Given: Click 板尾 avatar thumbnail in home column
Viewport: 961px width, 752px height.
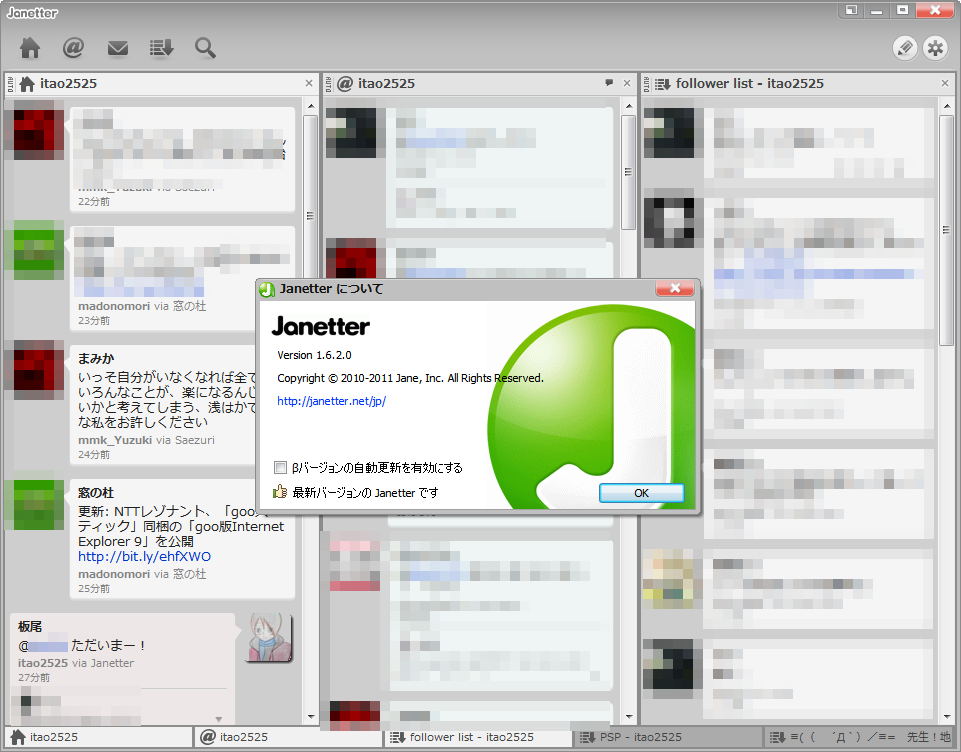Looking at the screenshot, I should pos(269,638).
